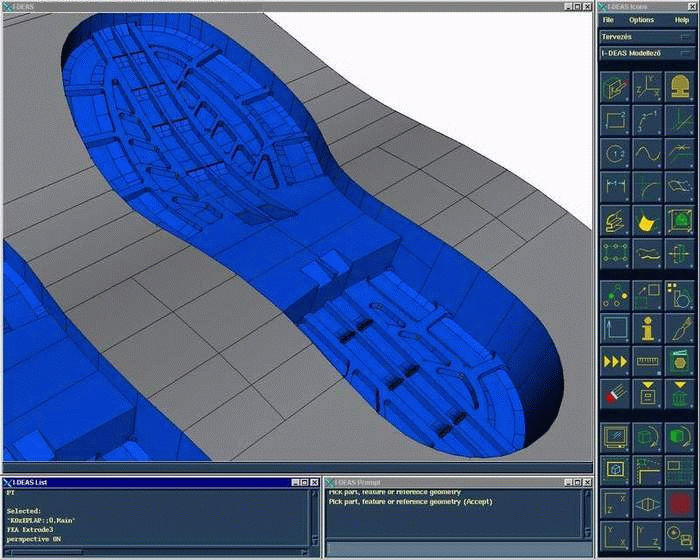Select the dimension tool icon

click(615, 187)
